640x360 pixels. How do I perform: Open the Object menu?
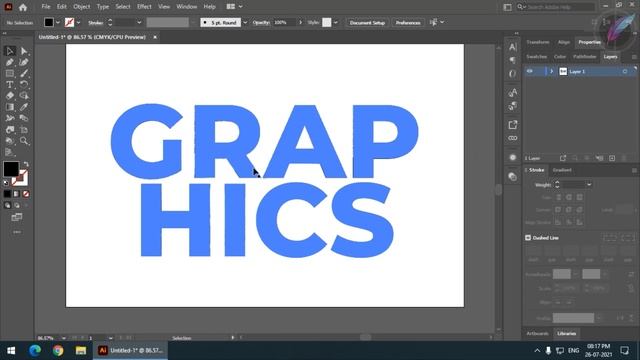point(82,7)
